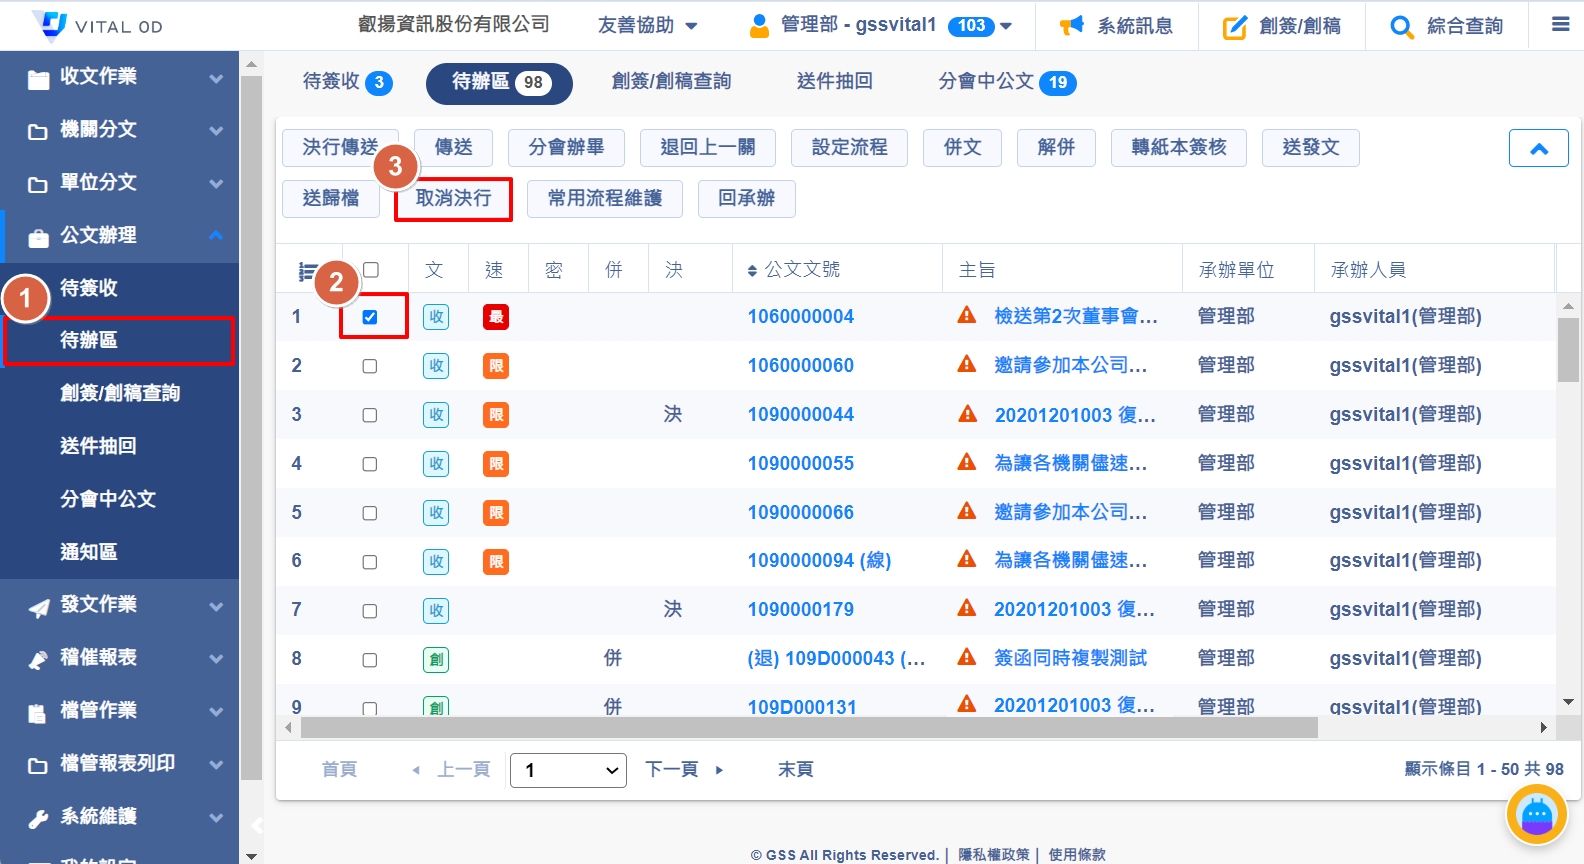Viewport: 1584px width, 864px height.
Task: Click warning triangle for document 1060000060
Action: click(x=967, y=365)
